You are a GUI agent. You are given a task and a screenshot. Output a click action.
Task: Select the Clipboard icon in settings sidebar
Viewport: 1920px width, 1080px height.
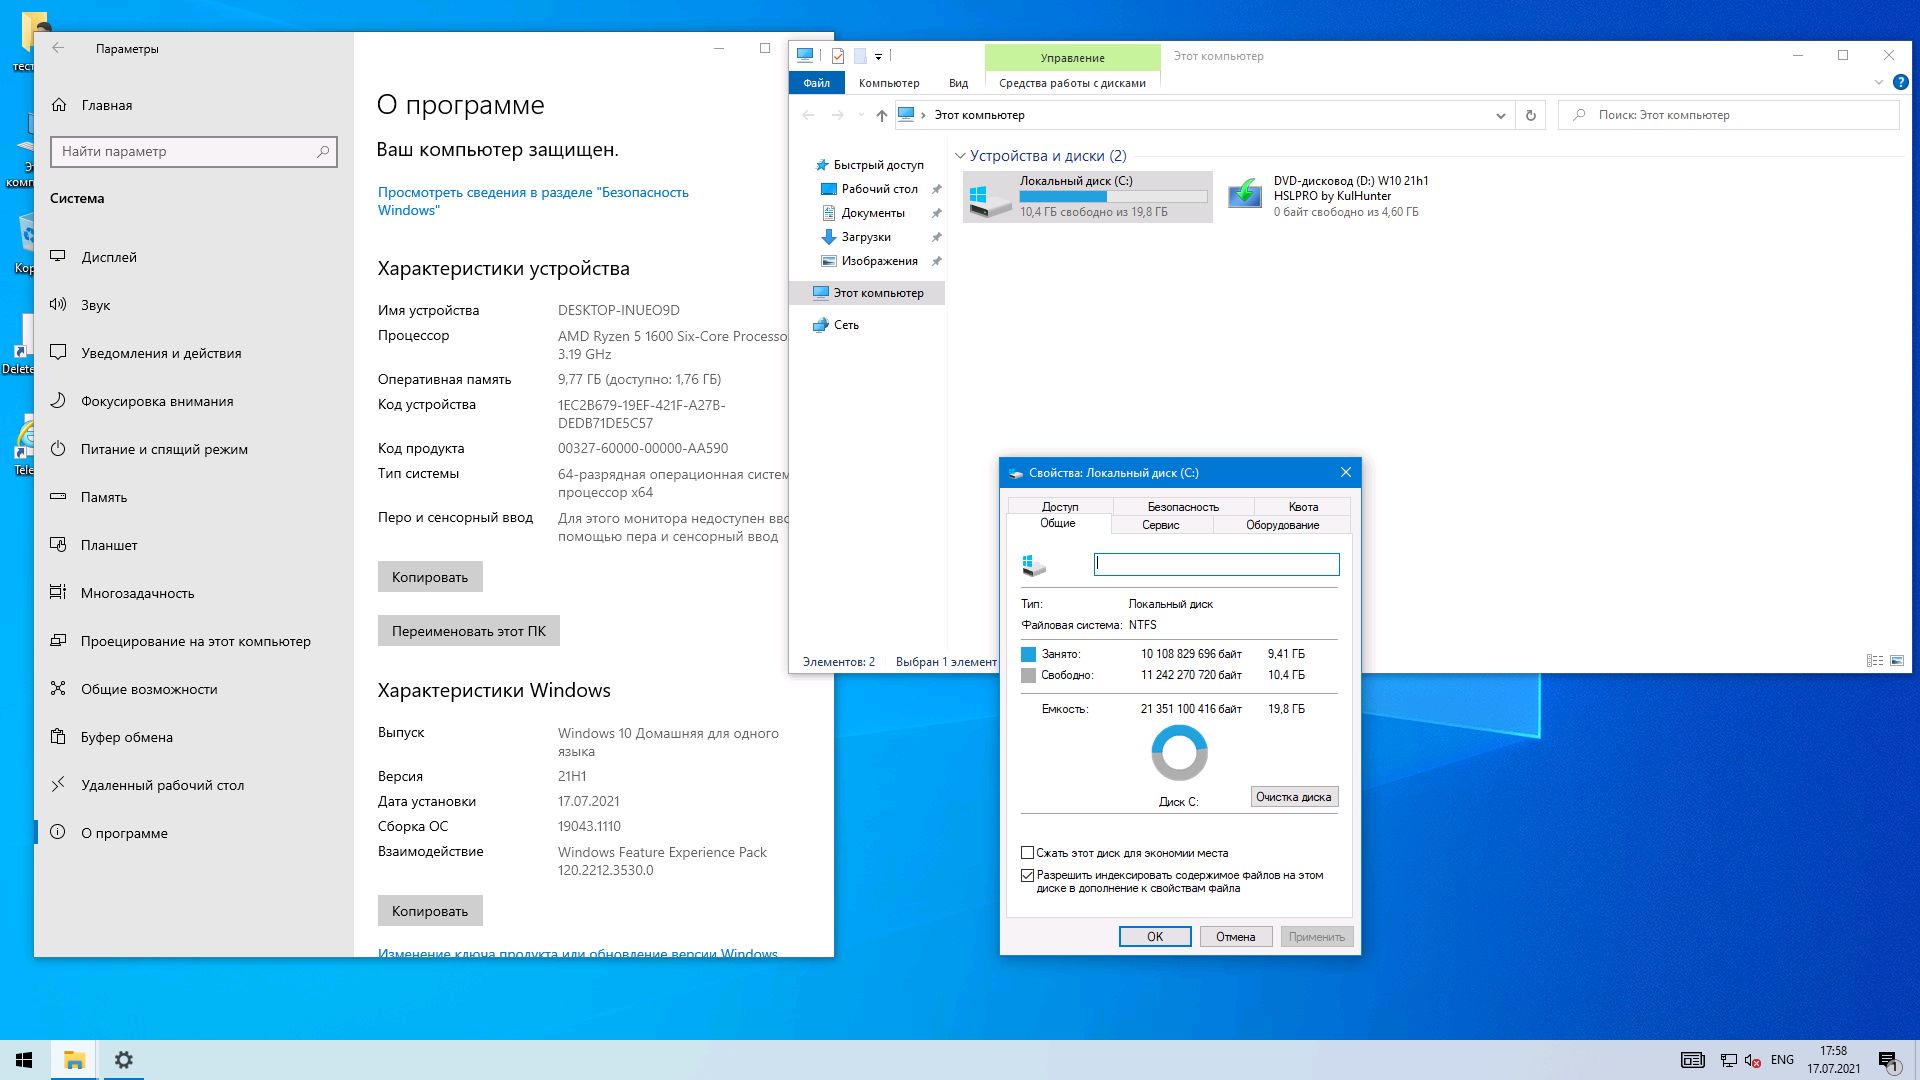pos(58,737)
